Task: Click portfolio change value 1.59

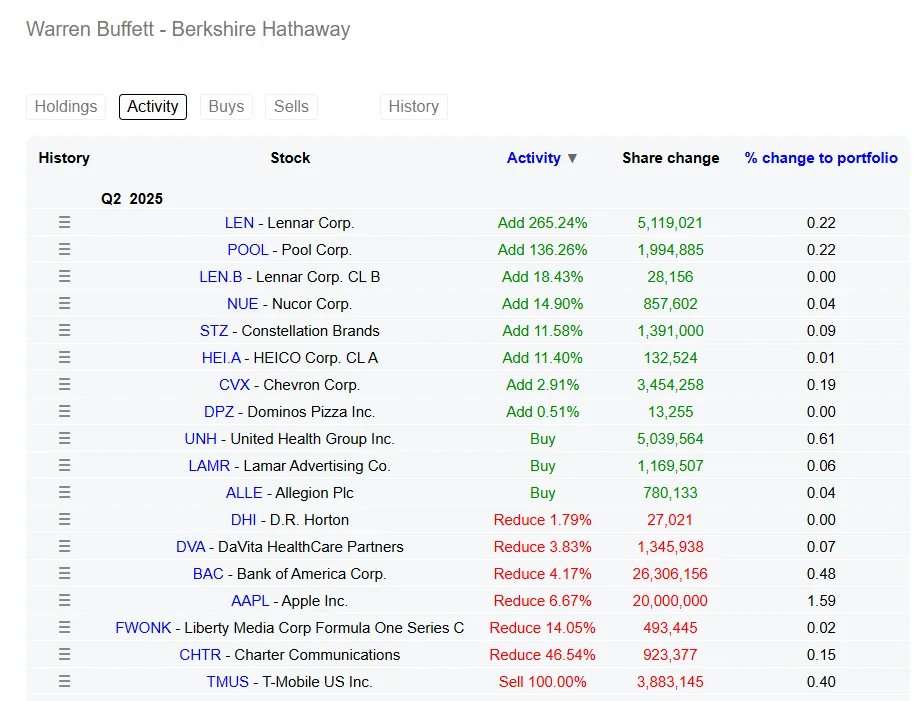Action: pyautogui.click(x=821, y=600)
